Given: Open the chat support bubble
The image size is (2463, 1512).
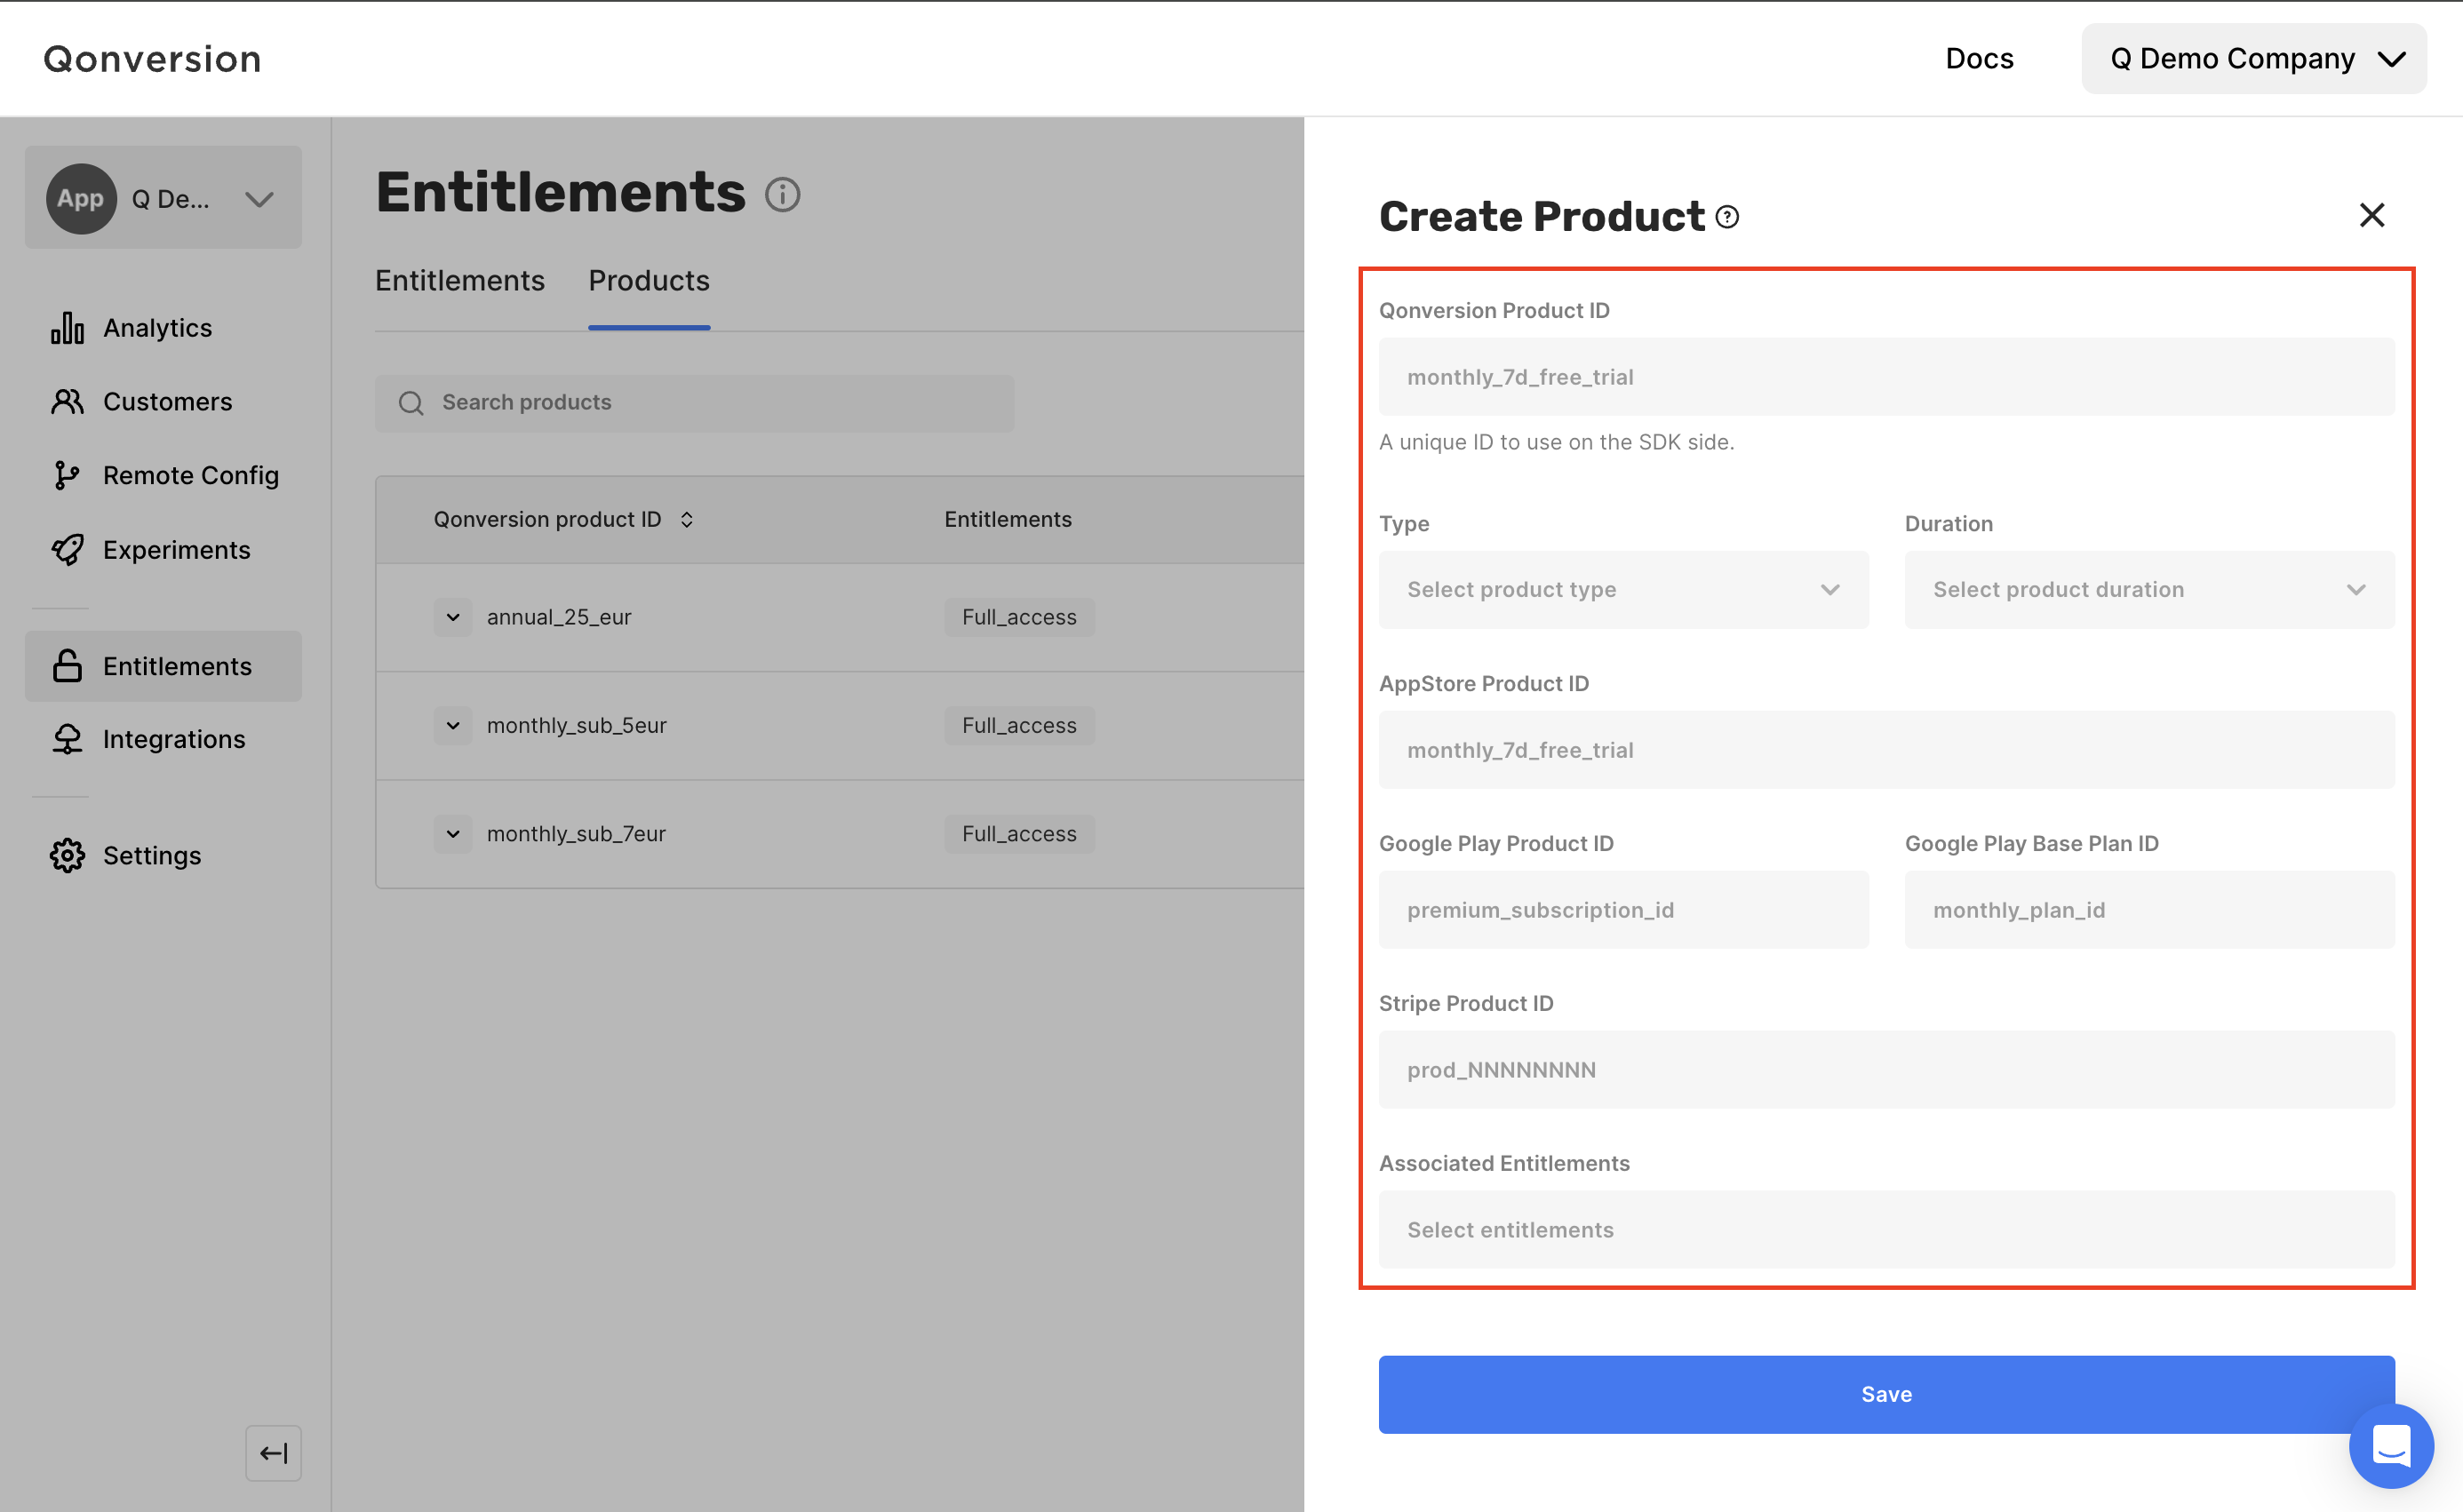Looking at the screenshot, I should pyautogui.click(x=2390, y=1445).
